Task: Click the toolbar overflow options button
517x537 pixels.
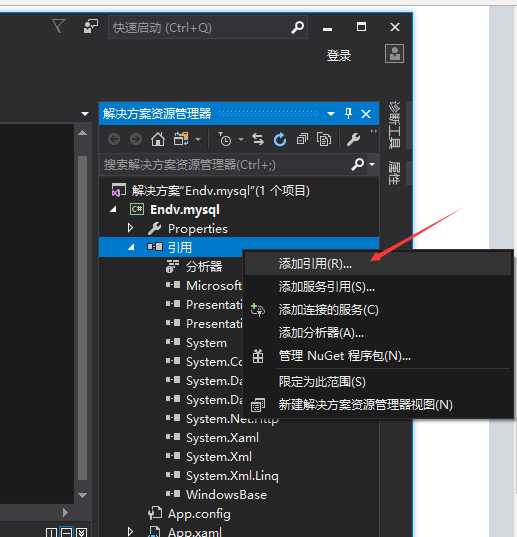Action: point(373,132)
